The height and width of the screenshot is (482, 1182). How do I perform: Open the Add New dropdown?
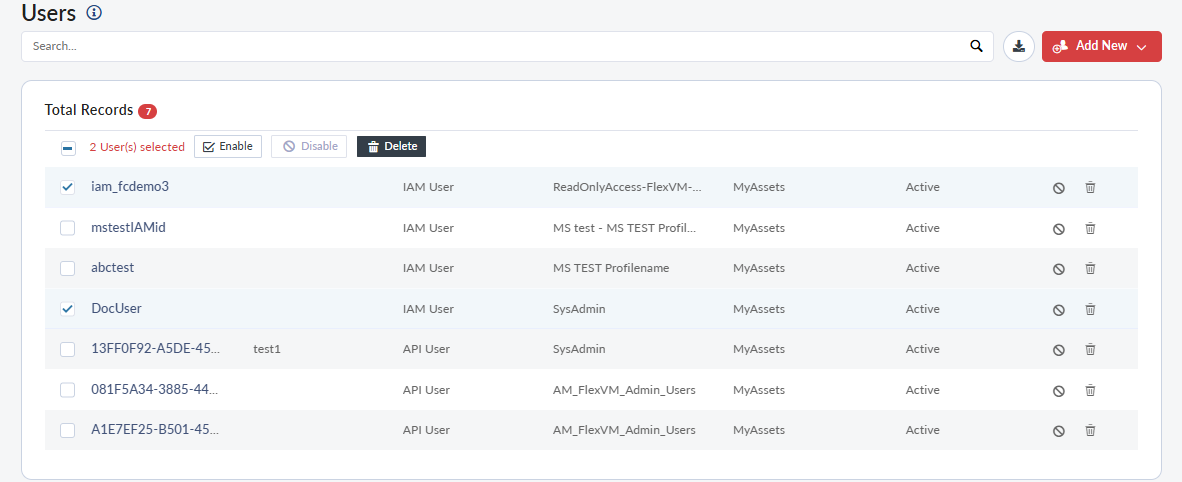1101,46
